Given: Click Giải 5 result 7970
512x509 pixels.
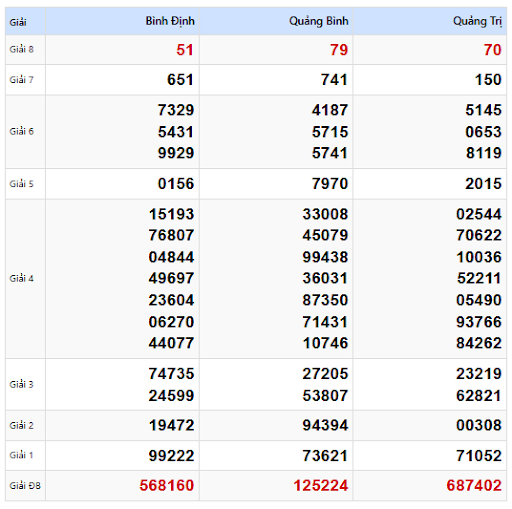Looking at the screenshot, I should [x=330, y=184].
